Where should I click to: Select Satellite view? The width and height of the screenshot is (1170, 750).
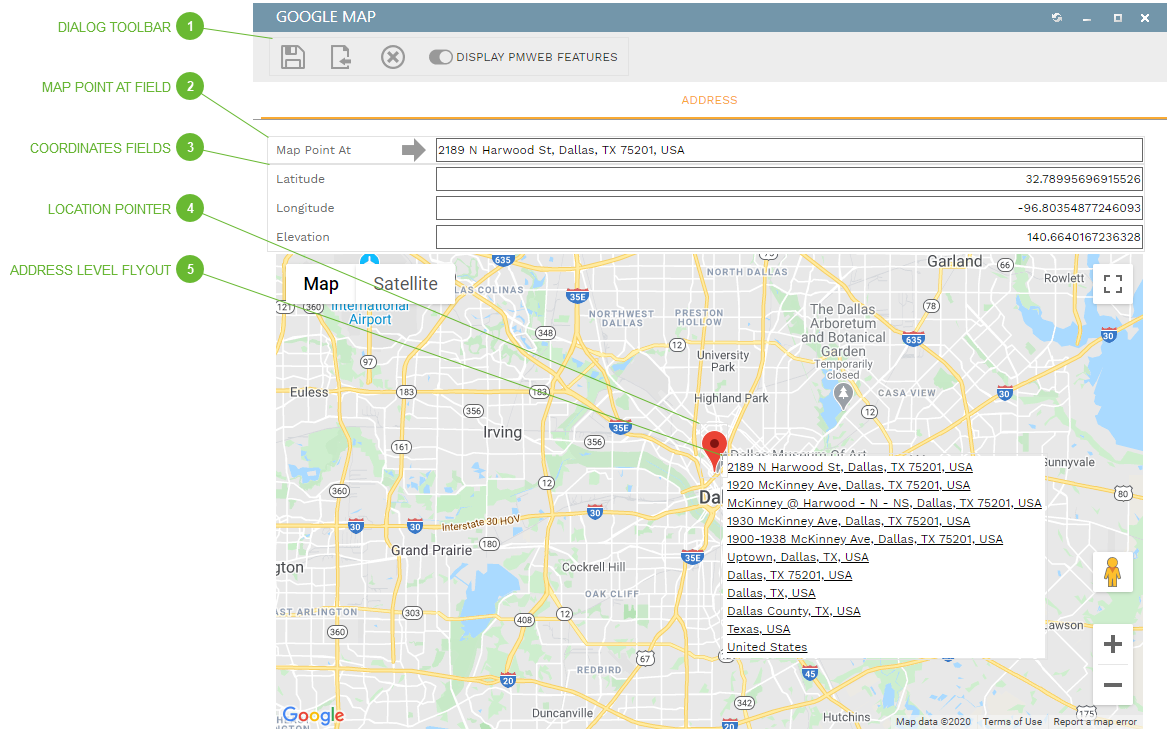pos(404,284)
